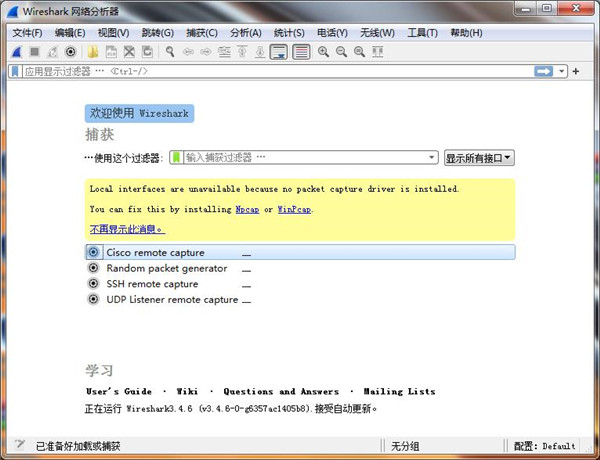600x460 pixels.
Task: Reload this capture file icon
Action: click(x=147, y=52)
